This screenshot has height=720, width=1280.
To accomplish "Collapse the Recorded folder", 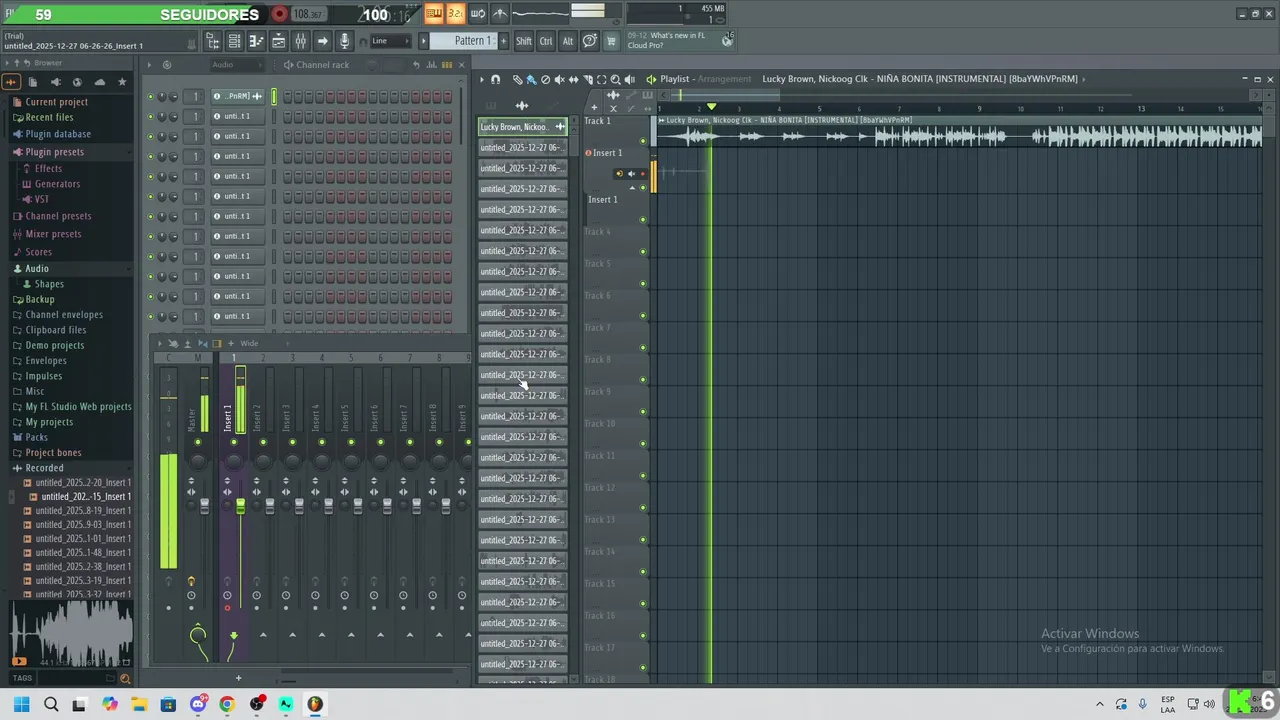I will 44,468.
